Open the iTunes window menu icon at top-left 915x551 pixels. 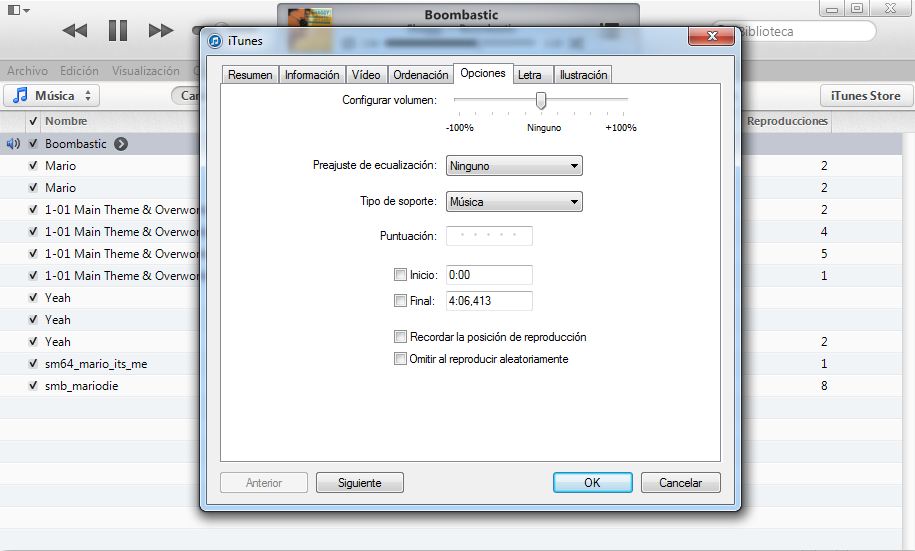click(18, 10)
